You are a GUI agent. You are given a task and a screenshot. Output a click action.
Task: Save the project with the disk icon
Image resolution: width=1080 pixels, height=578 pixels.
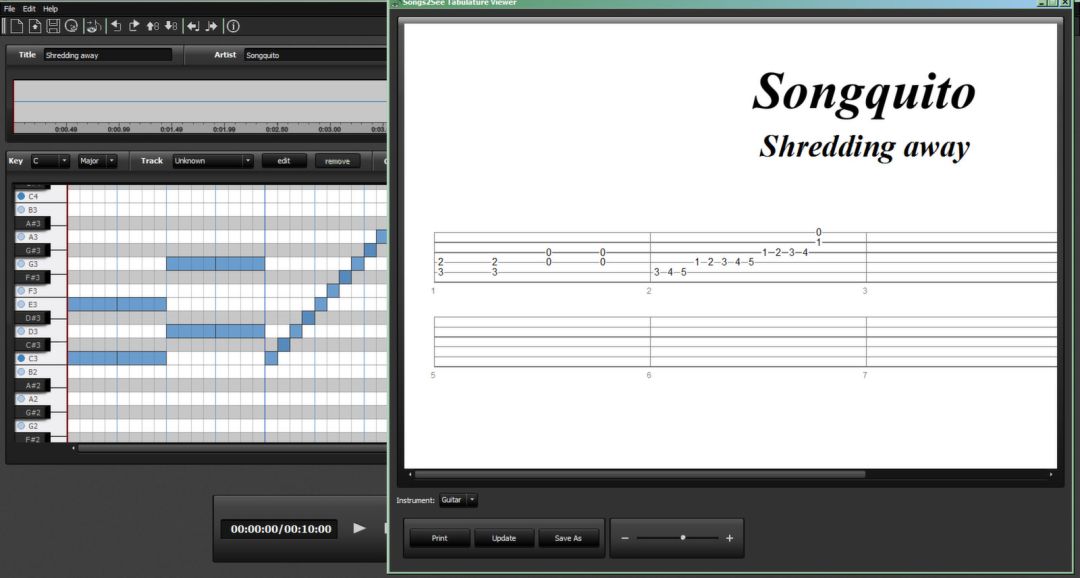point(53,26)
